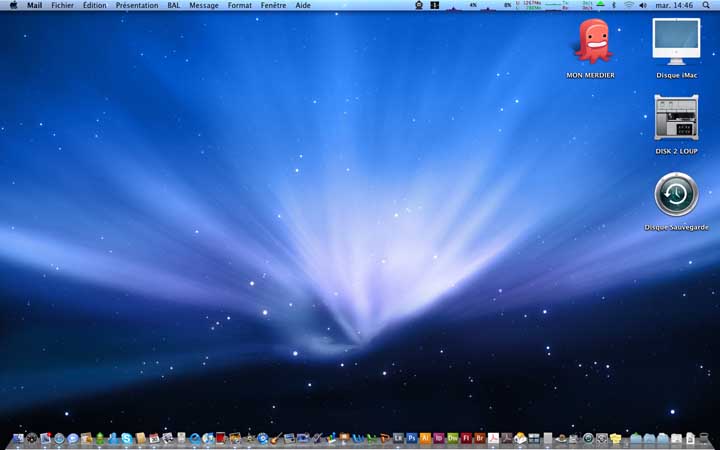Launch Lightroom from the Dock
This screenshot has height=450, width=720.
tap(398, 438)
